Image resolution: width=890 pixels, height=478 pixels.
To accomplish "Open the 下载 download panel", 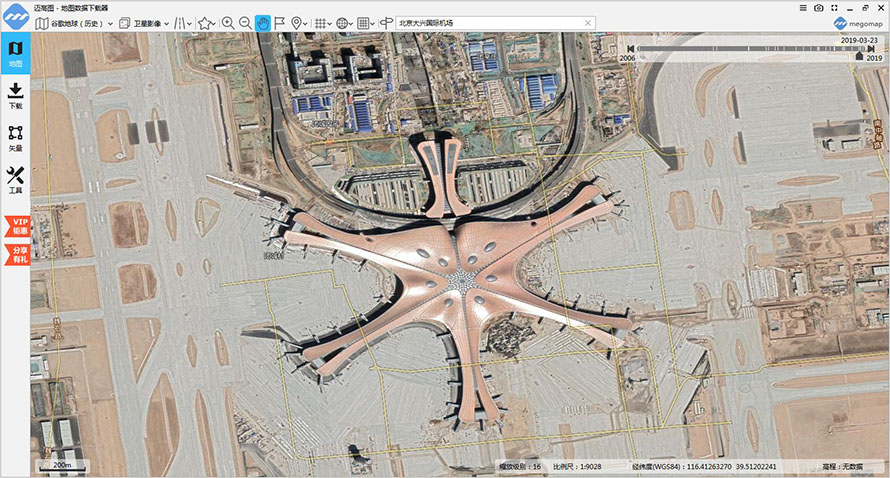I will point(15,96).
